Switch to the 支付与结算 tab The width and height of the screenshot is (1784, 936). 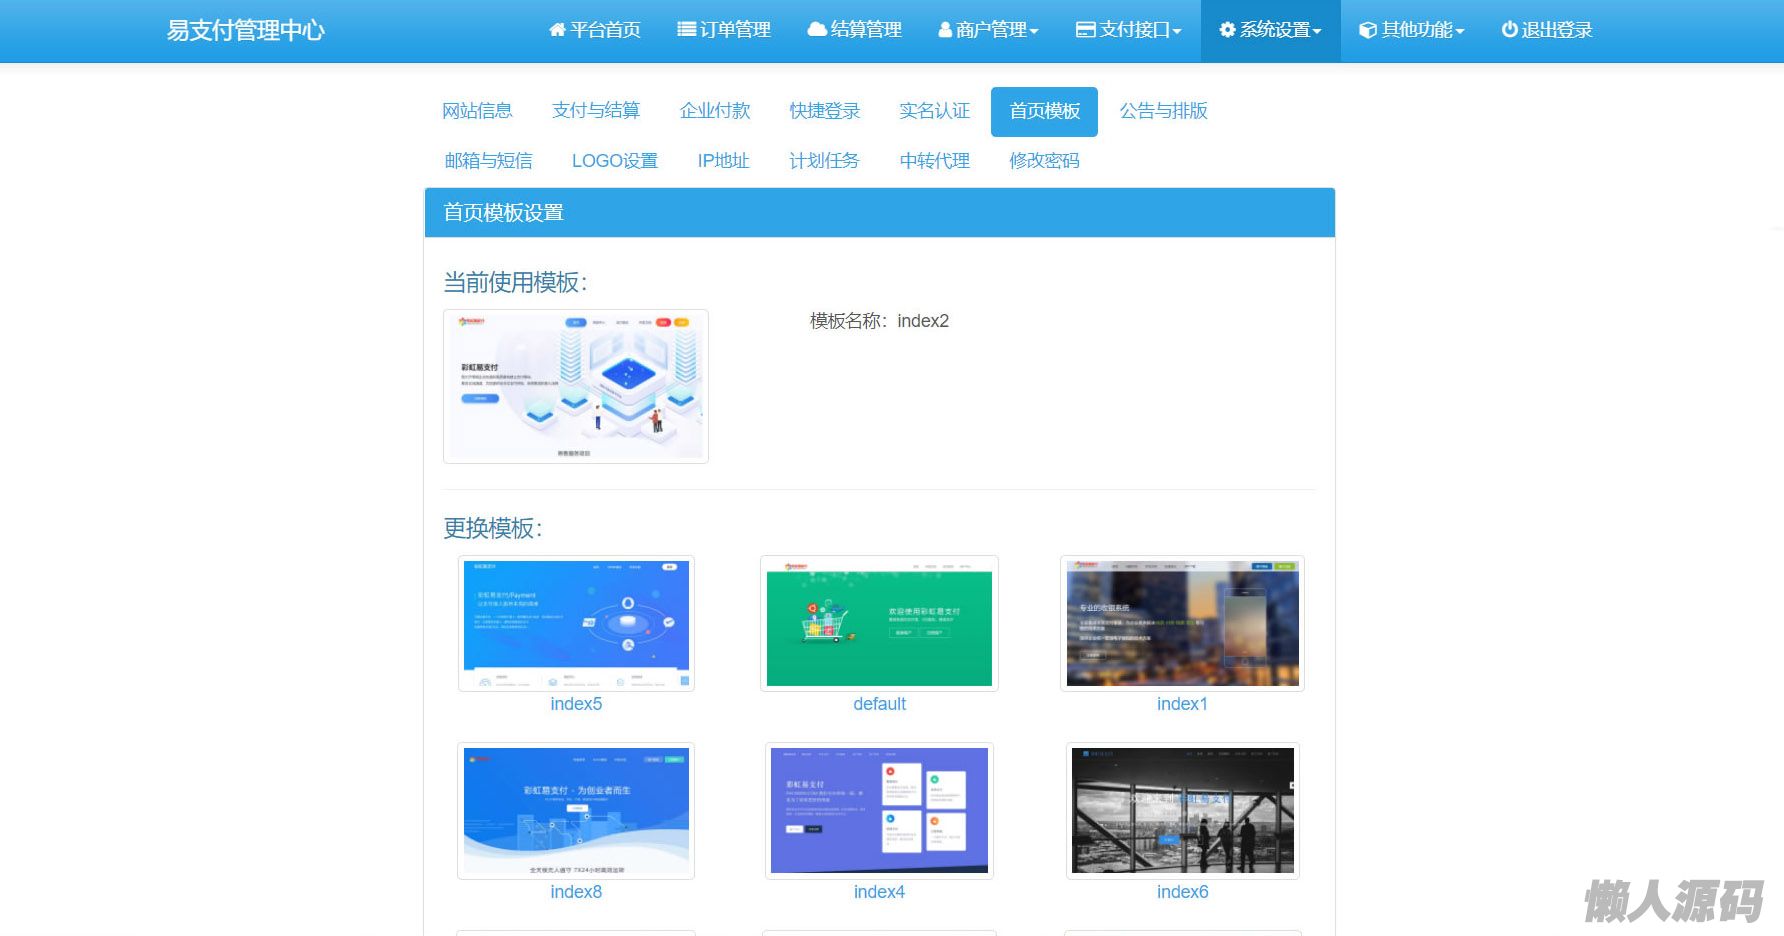point(596,111)
